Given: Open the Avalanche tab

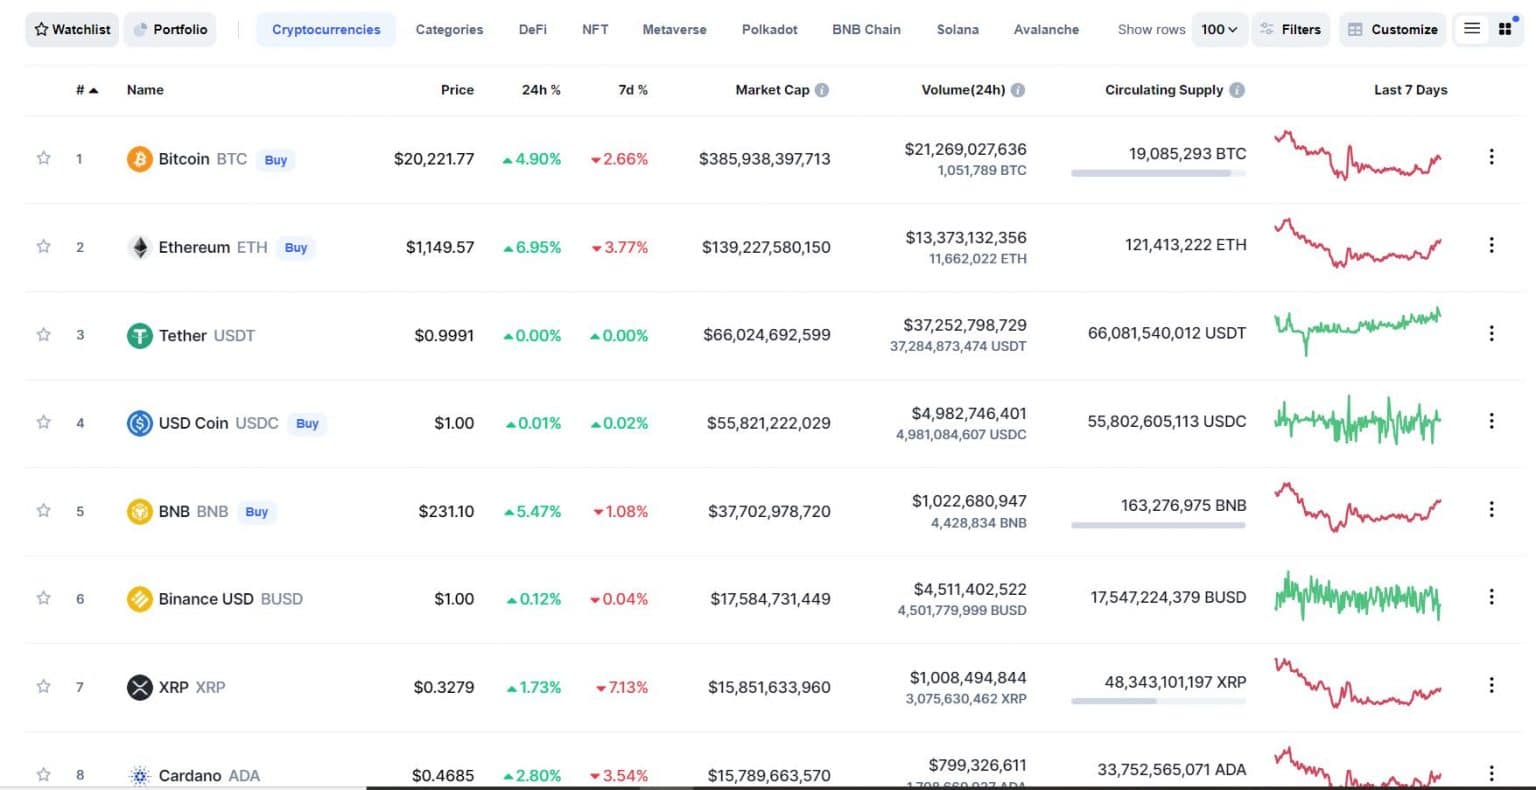Looking at the screenshot, I should pyautogui.click(x=1046, y=29).
